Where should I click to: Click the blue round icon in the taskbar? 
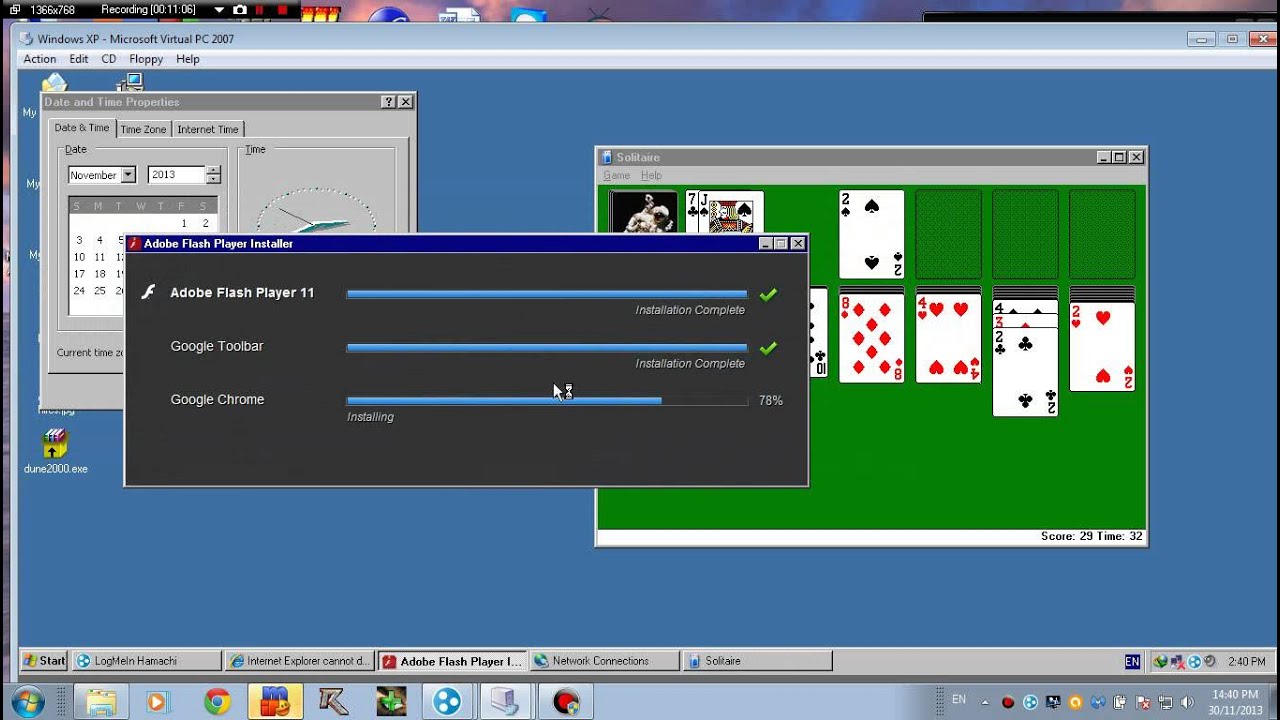point(448,702)
